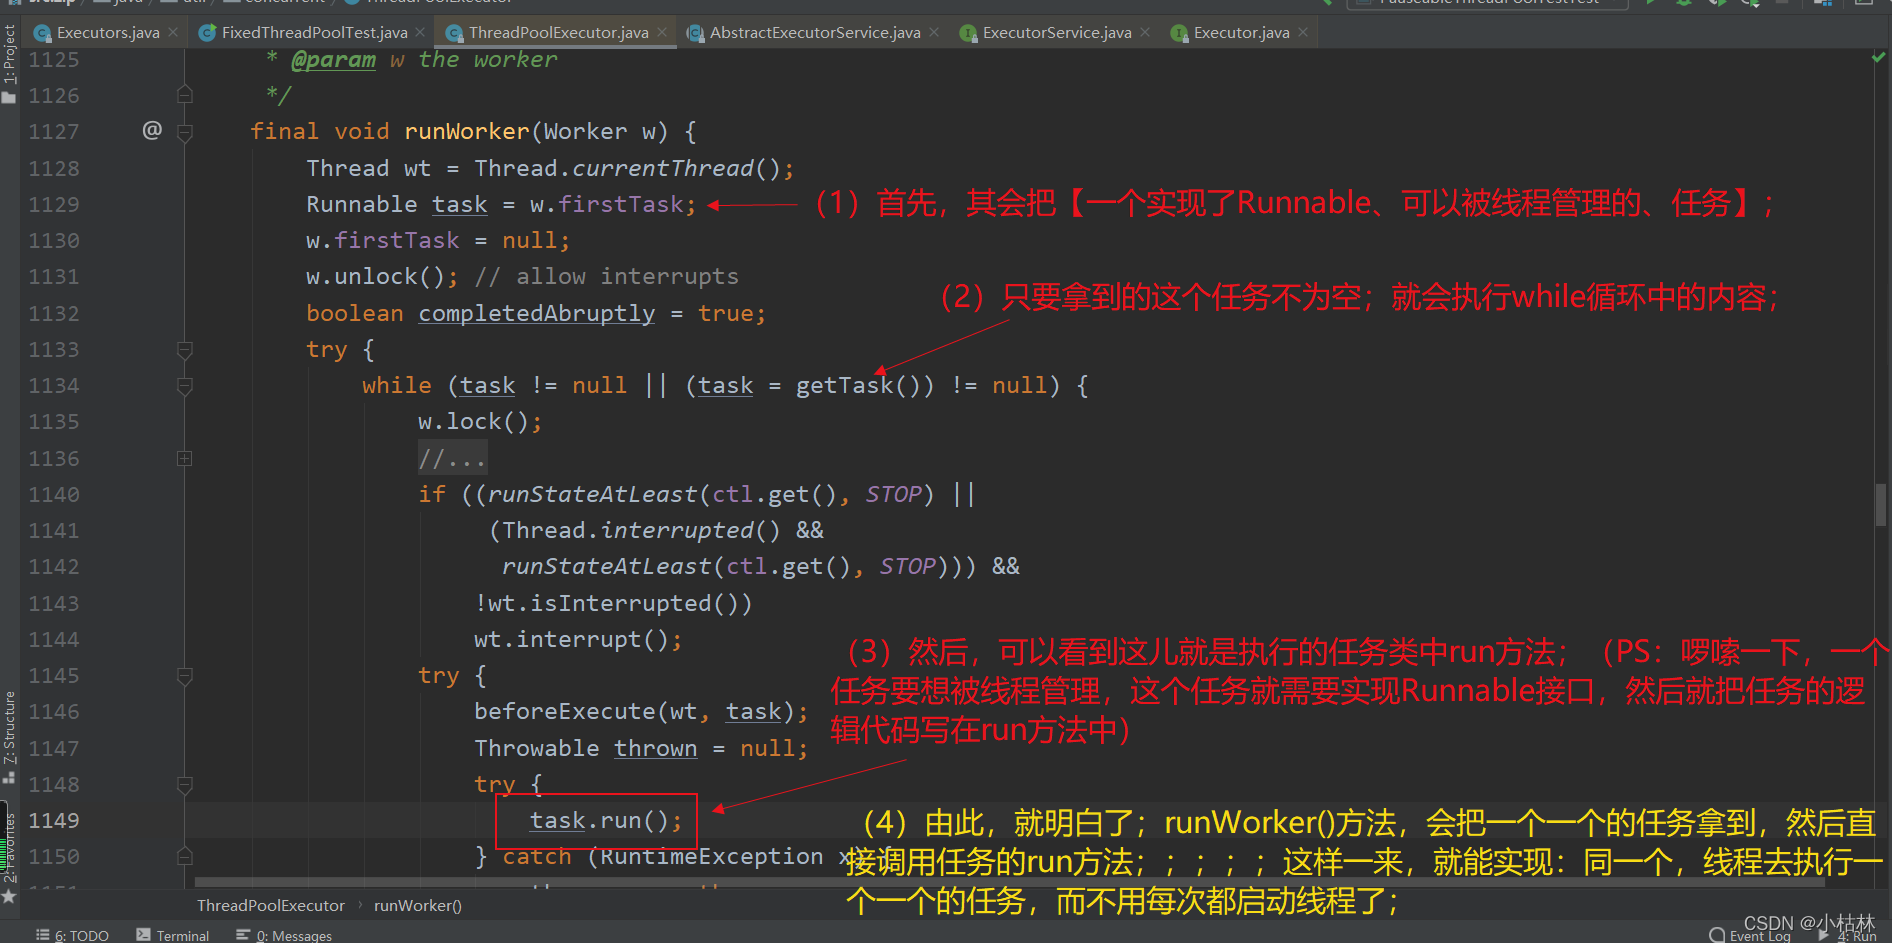Screen dimensions: 1892x943
Task: Click line number 1128 in the gutter
Action: tap(54, 168)
